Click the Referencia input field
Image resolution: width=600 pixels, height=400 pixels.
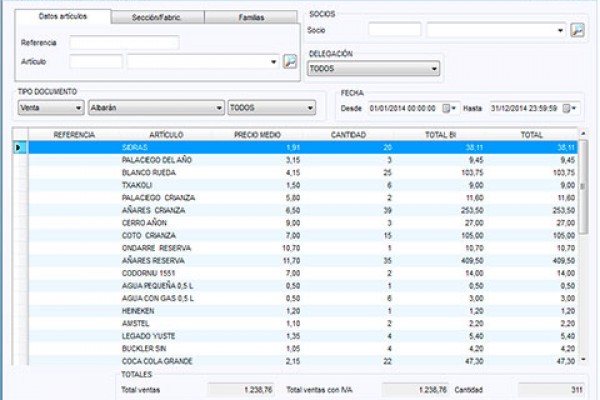124,42
